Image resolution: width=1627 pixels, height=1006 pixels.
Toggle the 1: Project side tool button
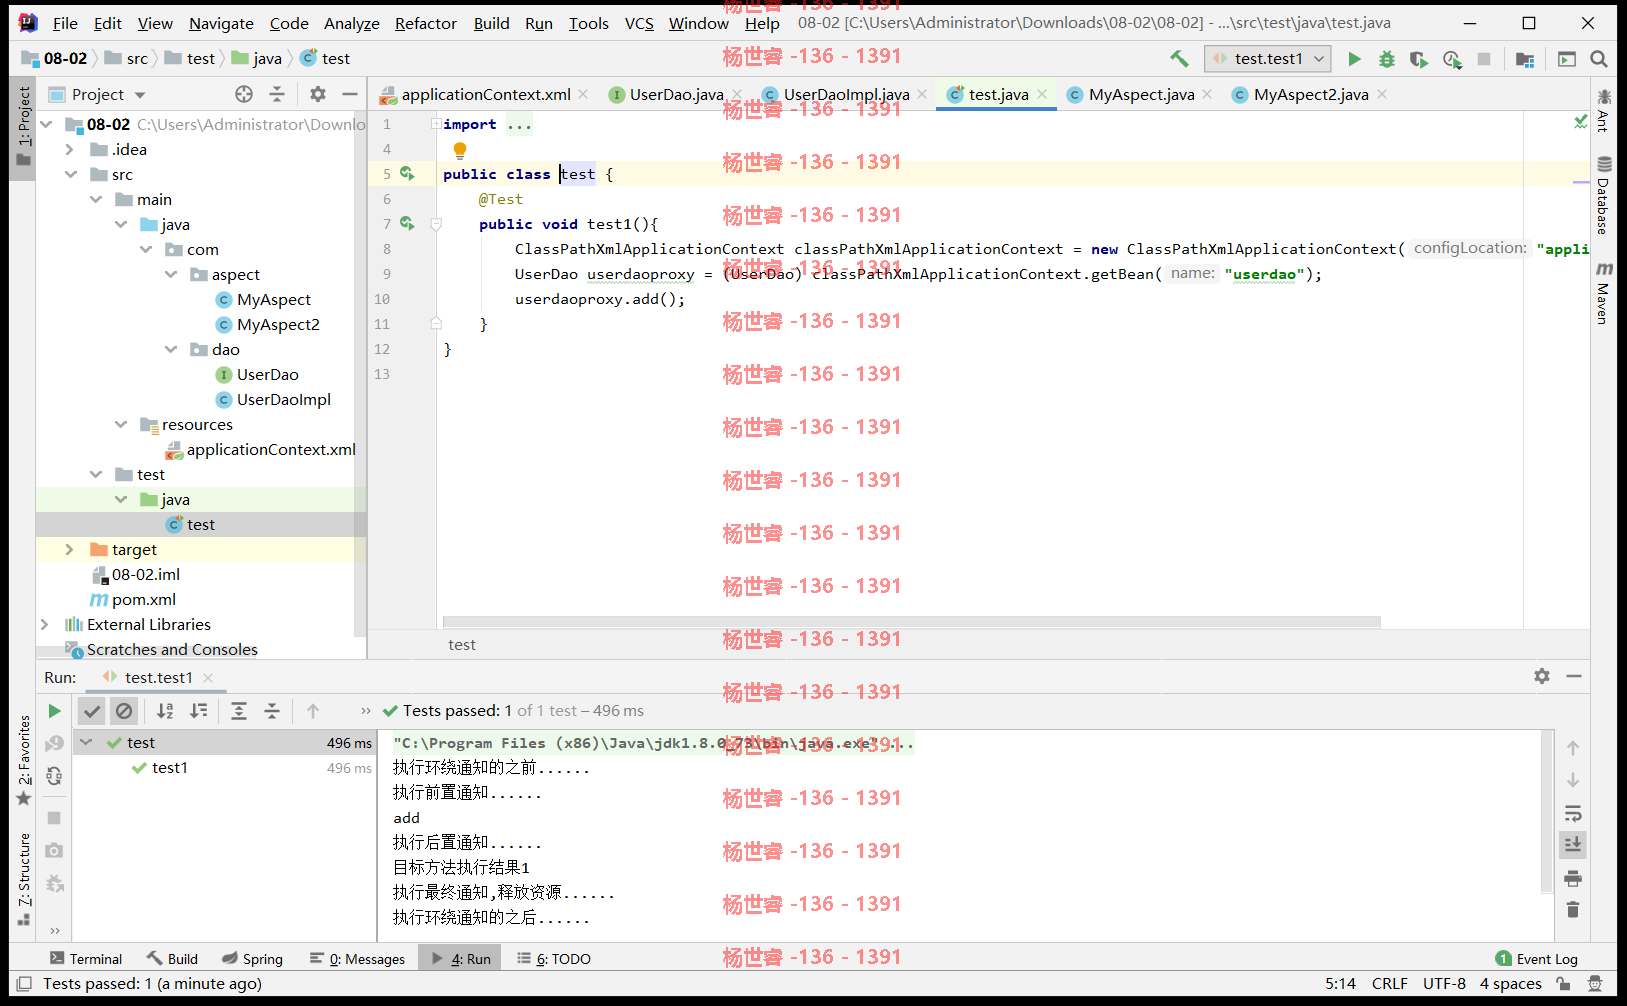coord(24,128)
